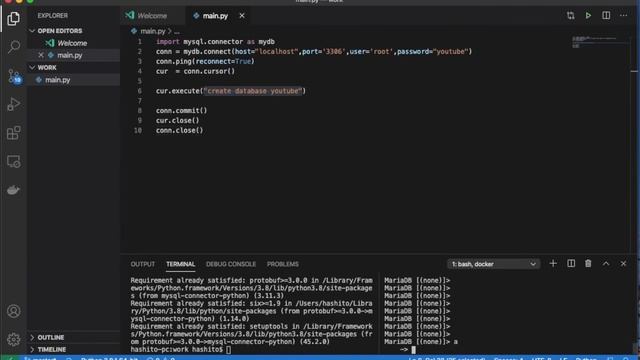Switch to the DEBUG CONSOLE tab
Viewport: 640px width, 360px height.
[231, 264]
